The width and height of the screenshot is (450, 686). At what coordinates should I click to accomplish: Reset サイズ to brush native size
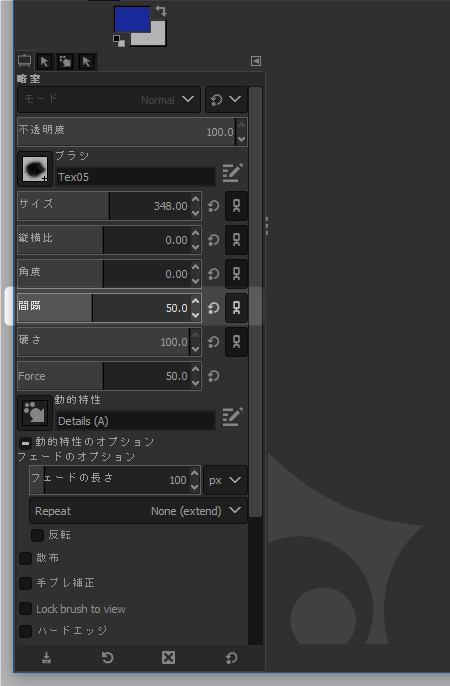tap(213, 206)
